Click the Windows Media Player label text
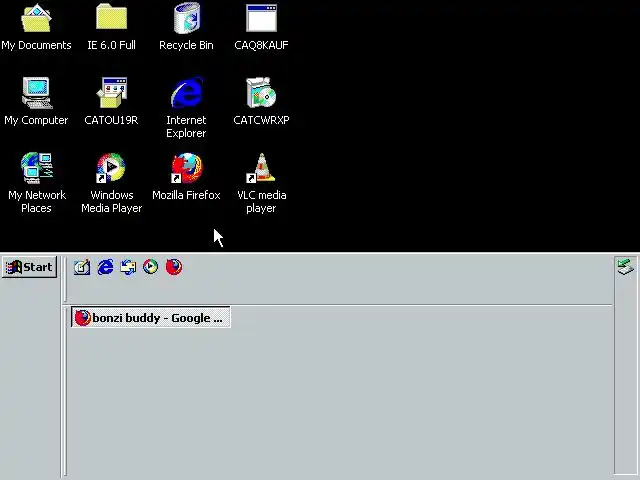The height and width of the screenshot is (480, 640). [x=111, y=202]
